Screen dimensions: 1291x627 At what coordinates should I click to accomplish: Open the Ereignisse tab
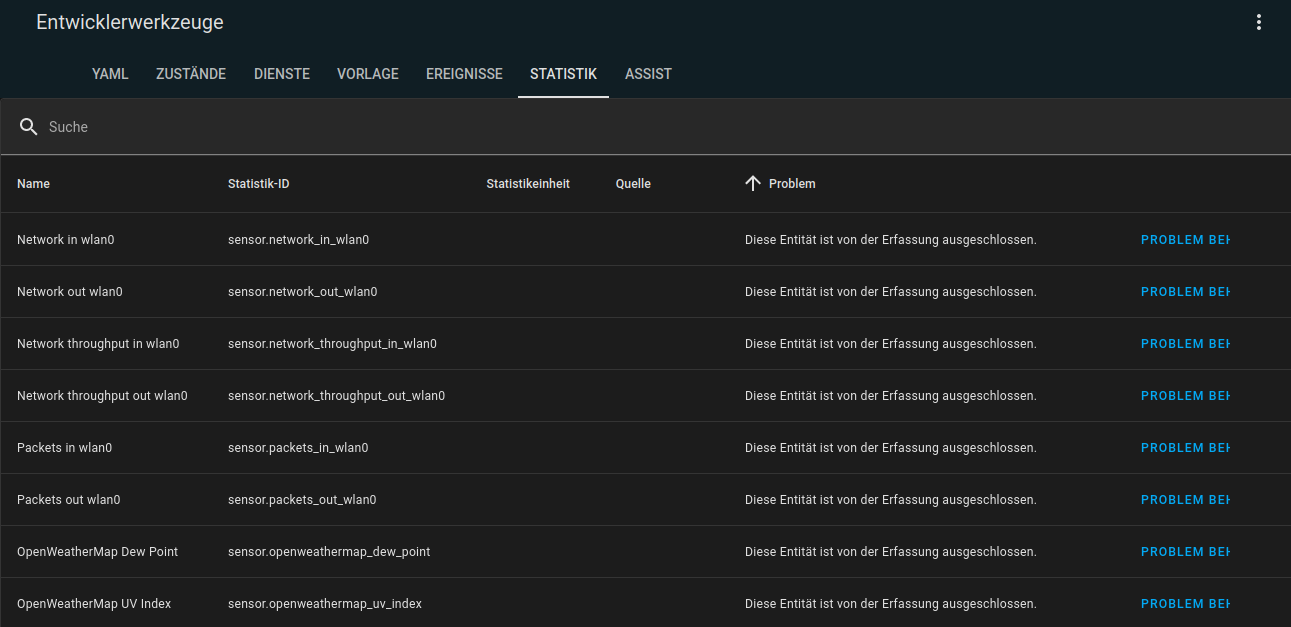(464, 74)
